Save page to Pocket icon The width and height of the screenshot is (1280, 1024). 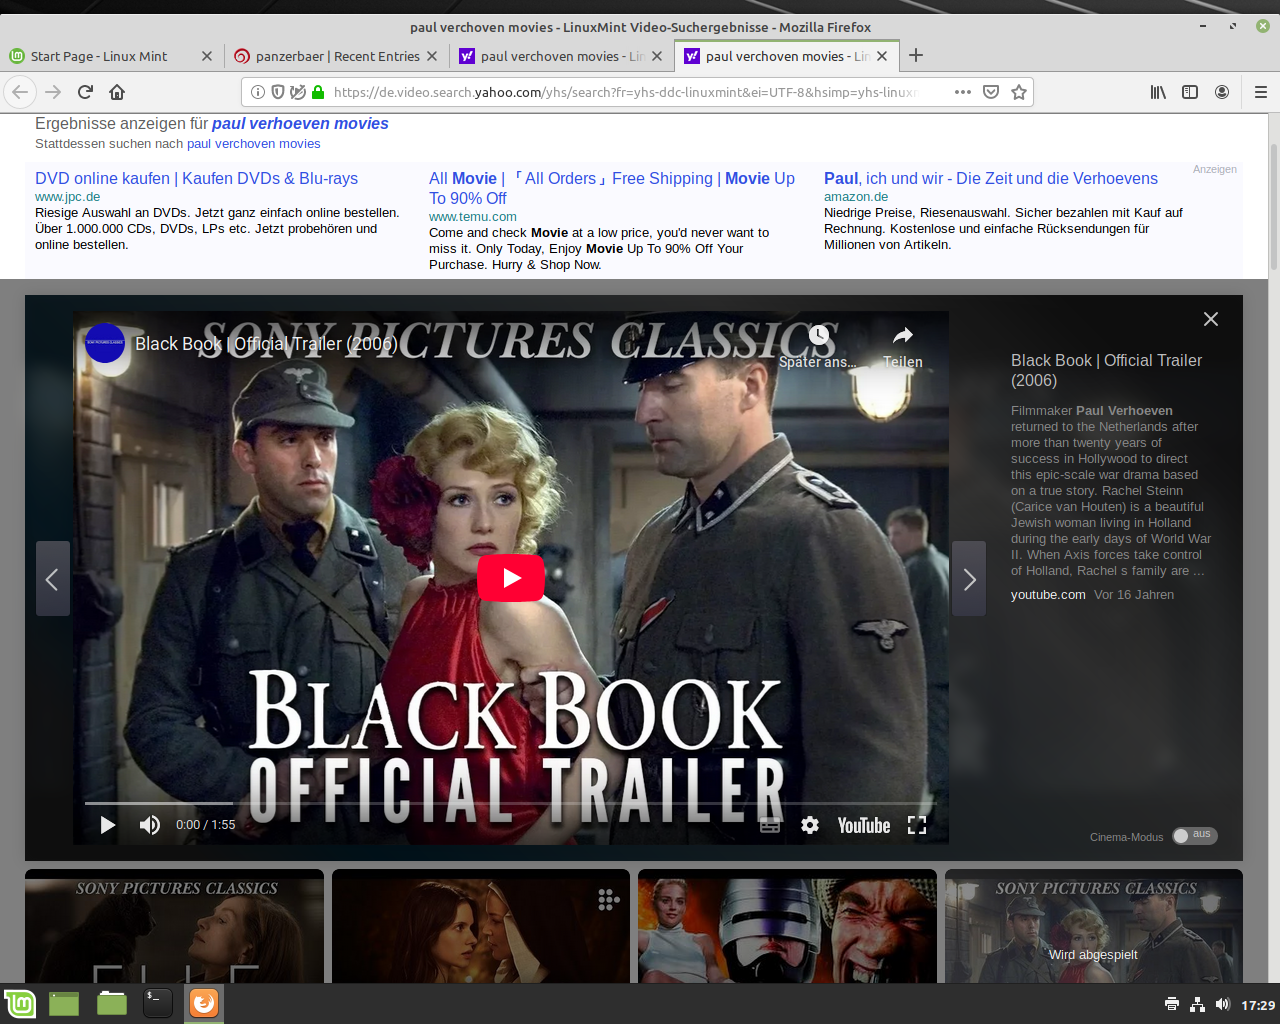(x=991, y=92)
